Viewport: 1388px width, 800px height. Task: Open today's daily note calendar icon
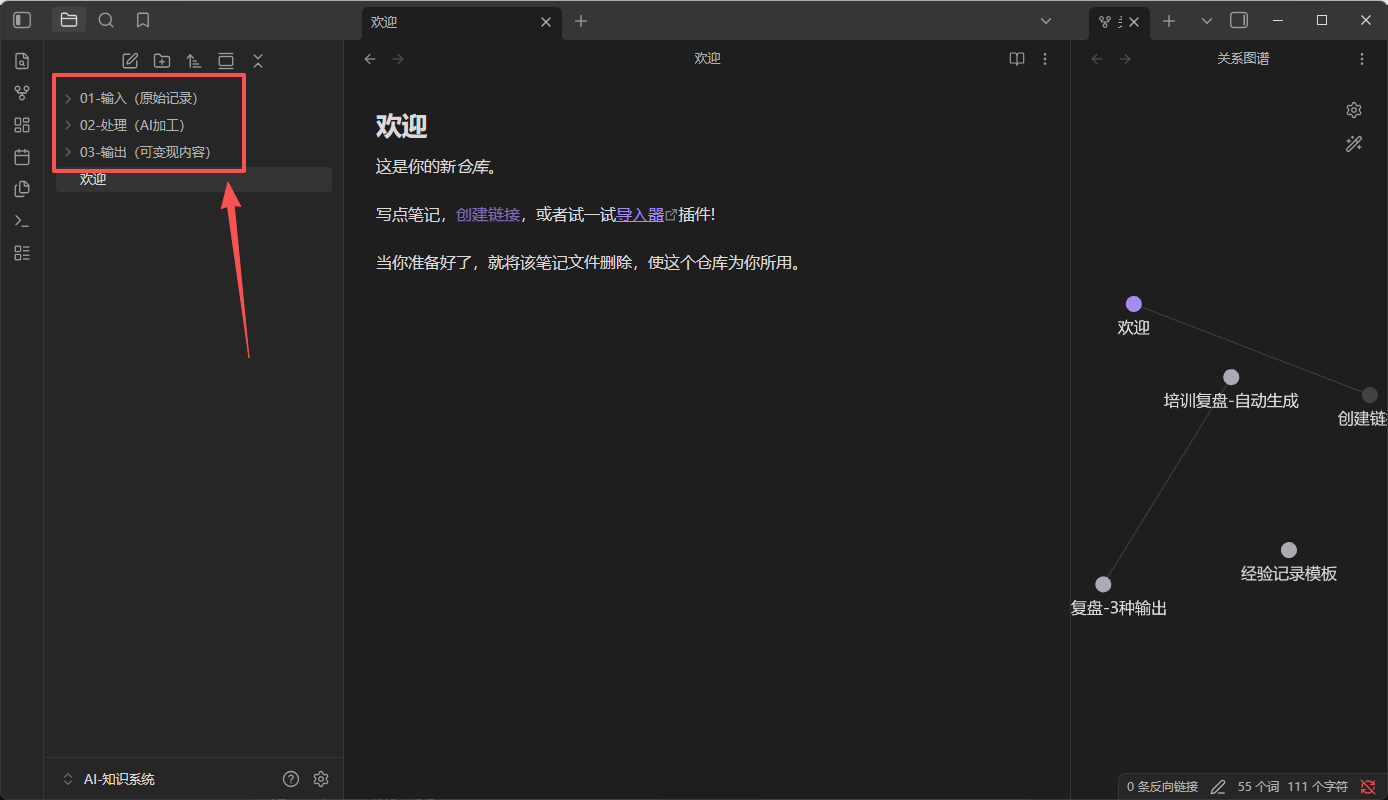point(22,157)
